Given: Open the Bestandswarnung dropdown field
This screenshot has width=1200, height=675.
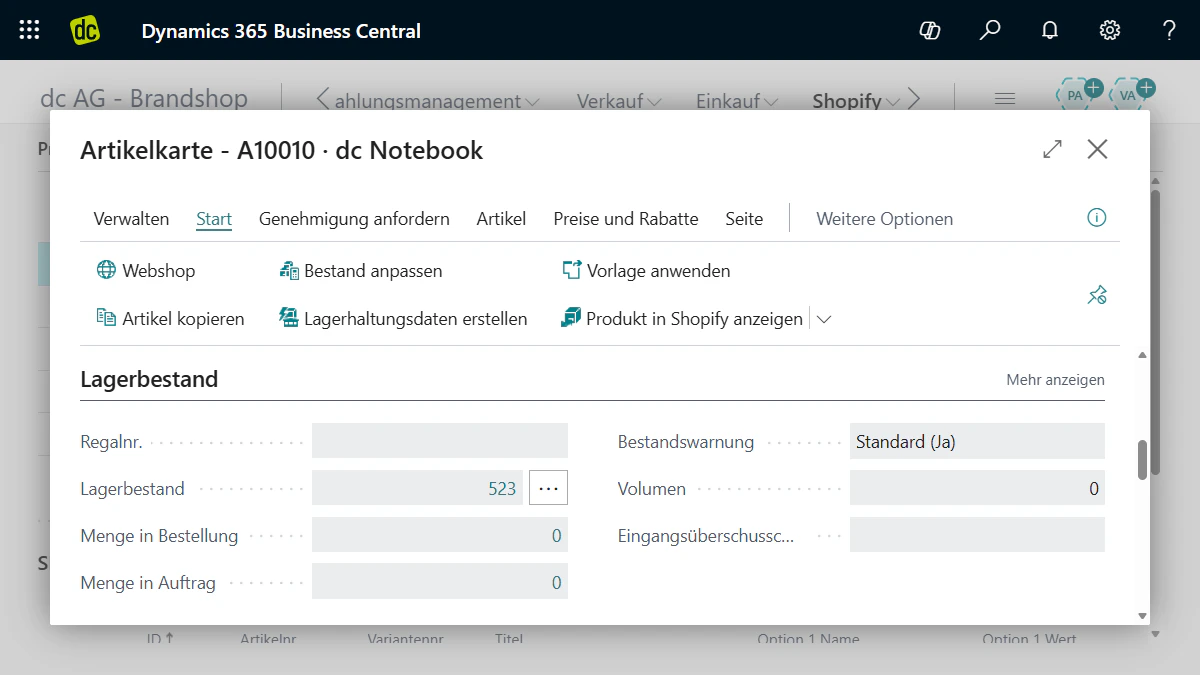Looking at the screenshot, I should [x=977, y=441].
